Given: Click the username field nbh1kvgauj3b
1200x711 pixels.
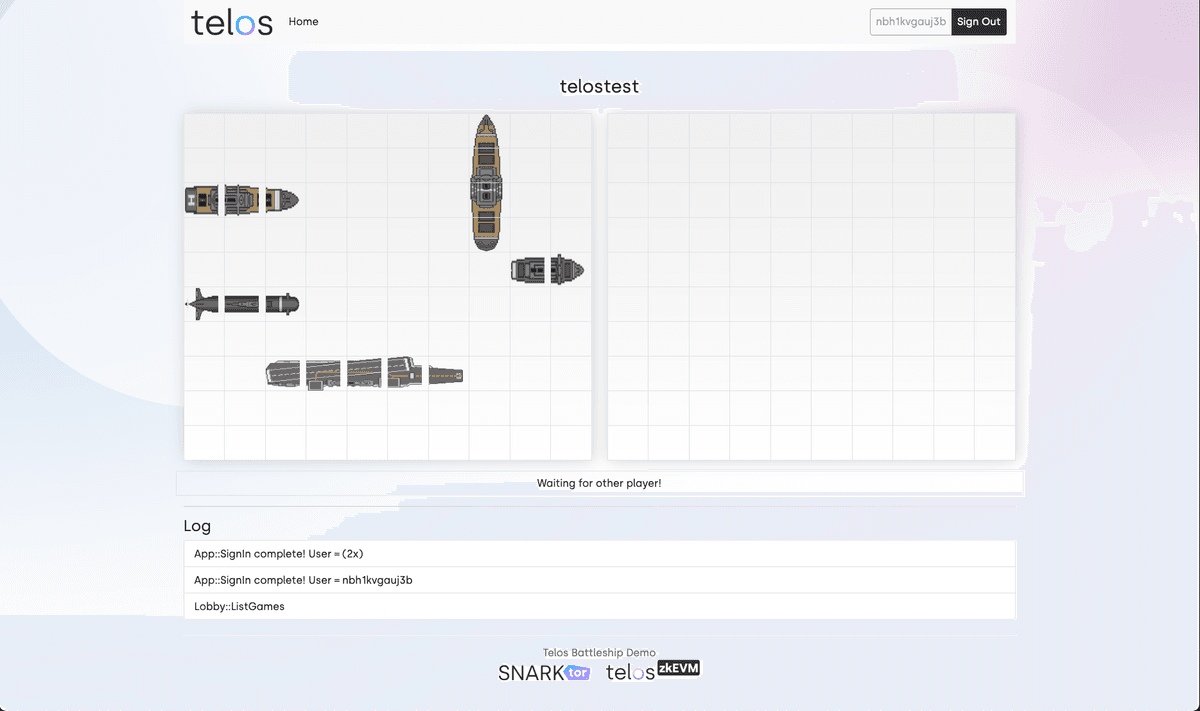Looking at the screenshot, I should [x=910, y=22].
